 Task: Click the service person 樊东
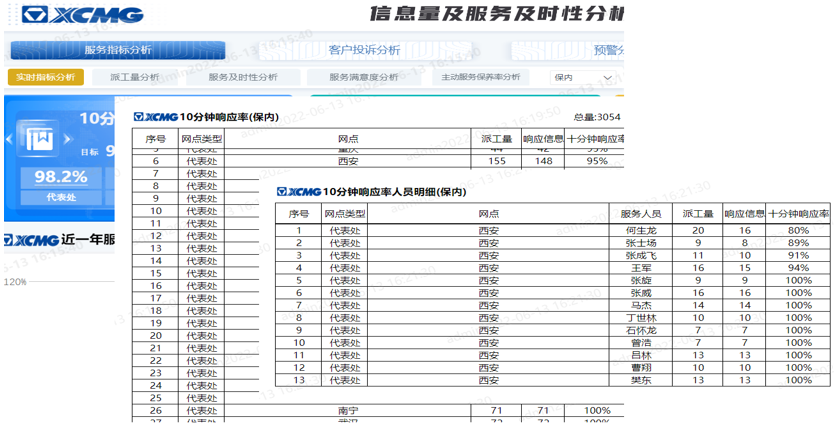(x=641, y=381)
